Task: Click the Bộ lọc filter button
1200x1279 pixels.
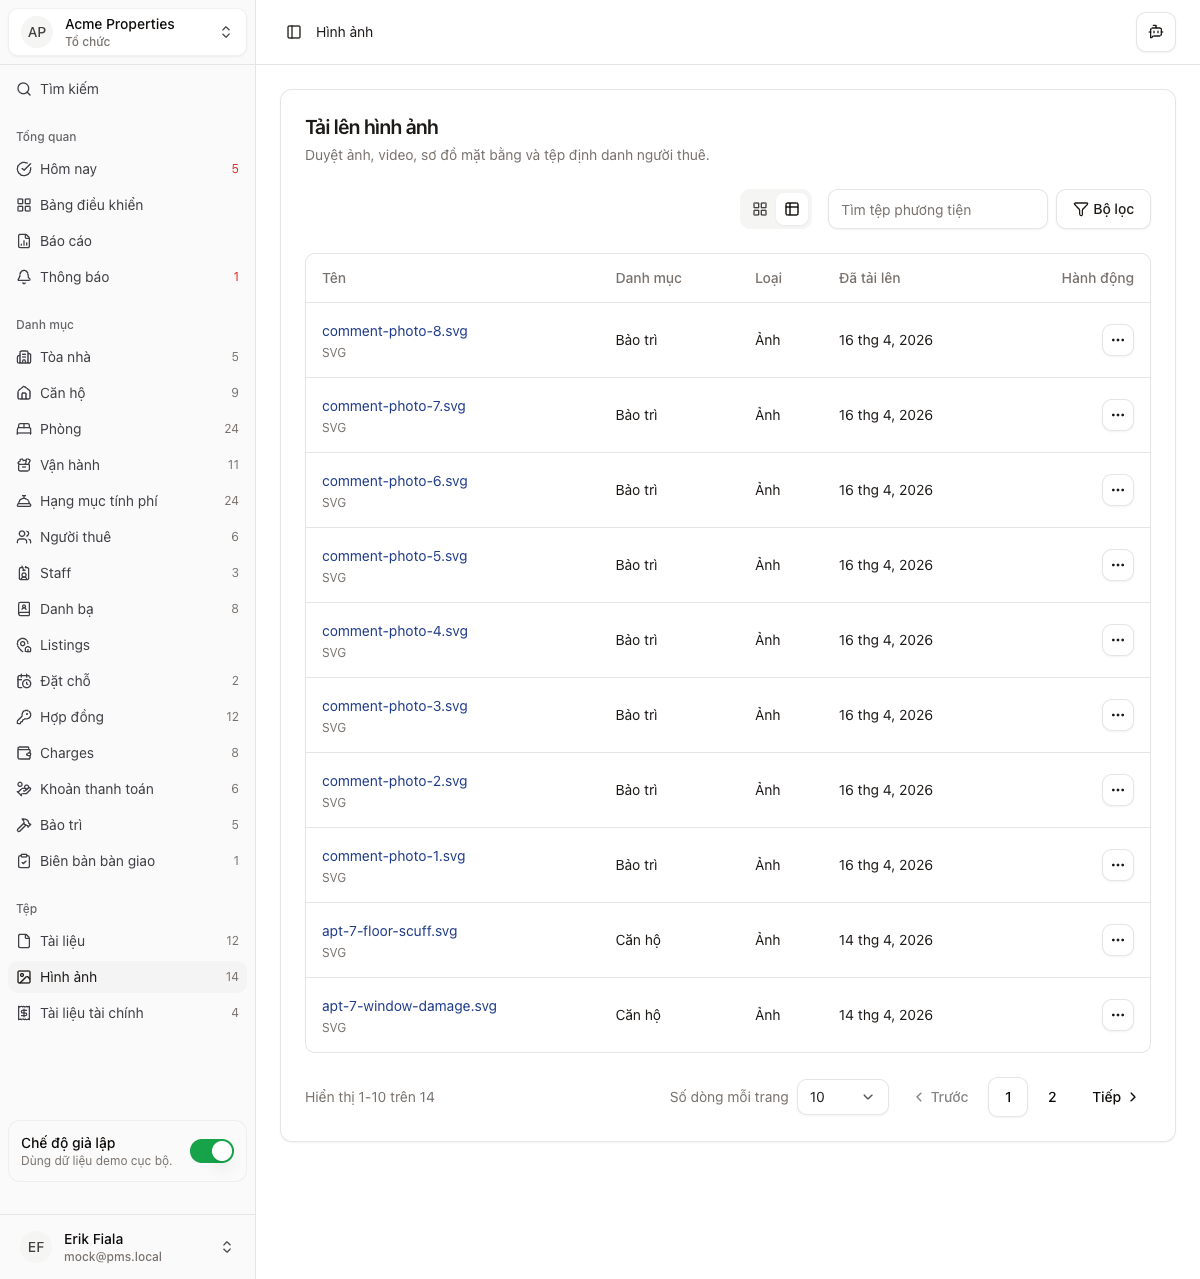Action: [1103, 209]
